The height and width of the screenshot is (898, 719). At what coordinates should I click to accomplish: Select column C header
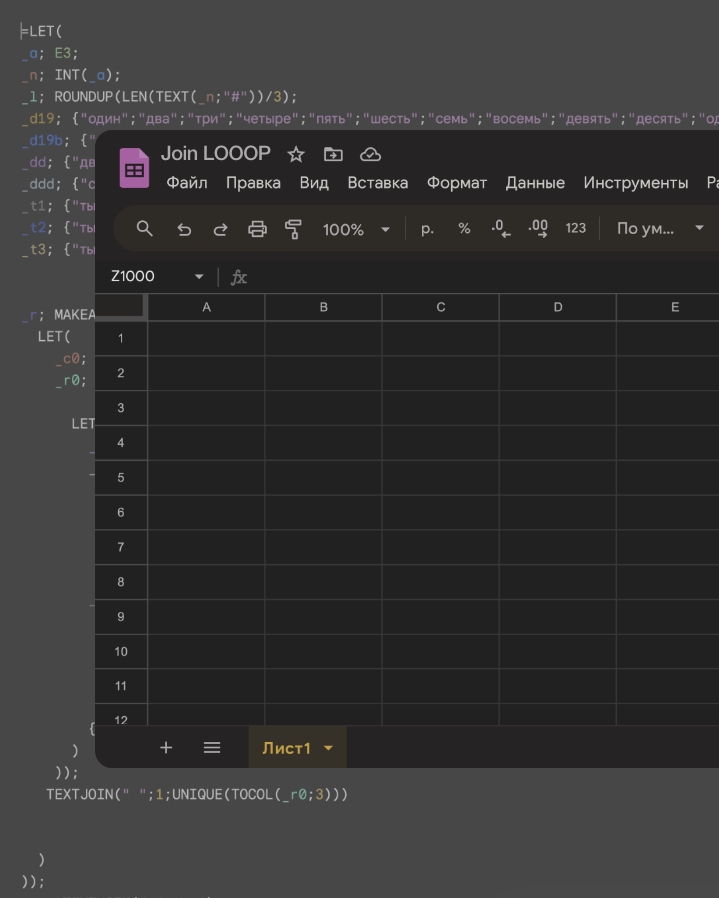pyautogui.click(x=441, y=307)
